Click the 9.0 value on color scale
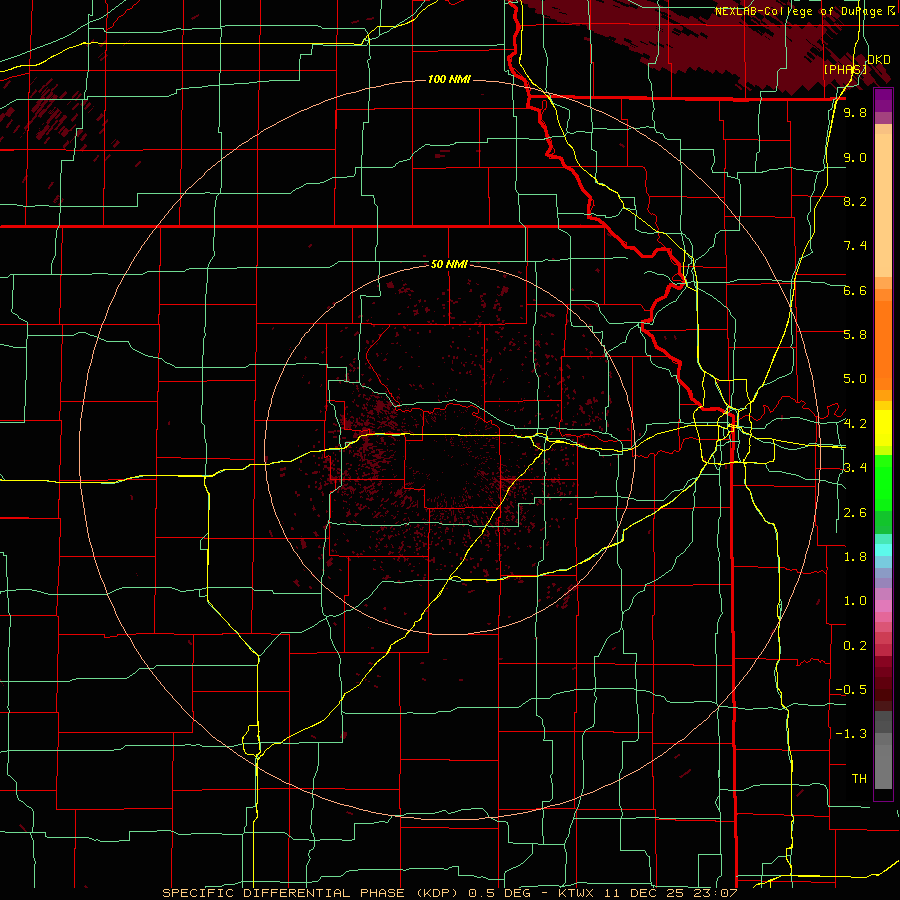 point(855,157)
